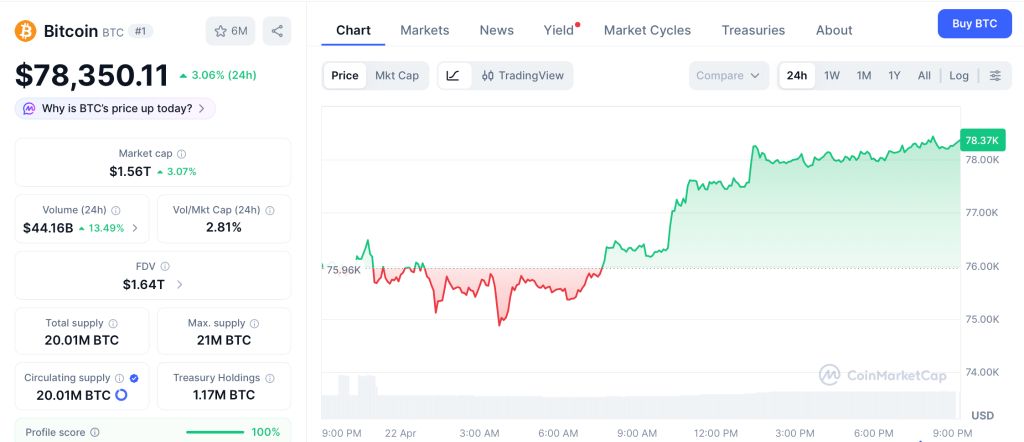
Task: Expand the FDV details chevron
Action: pos(179,285)
